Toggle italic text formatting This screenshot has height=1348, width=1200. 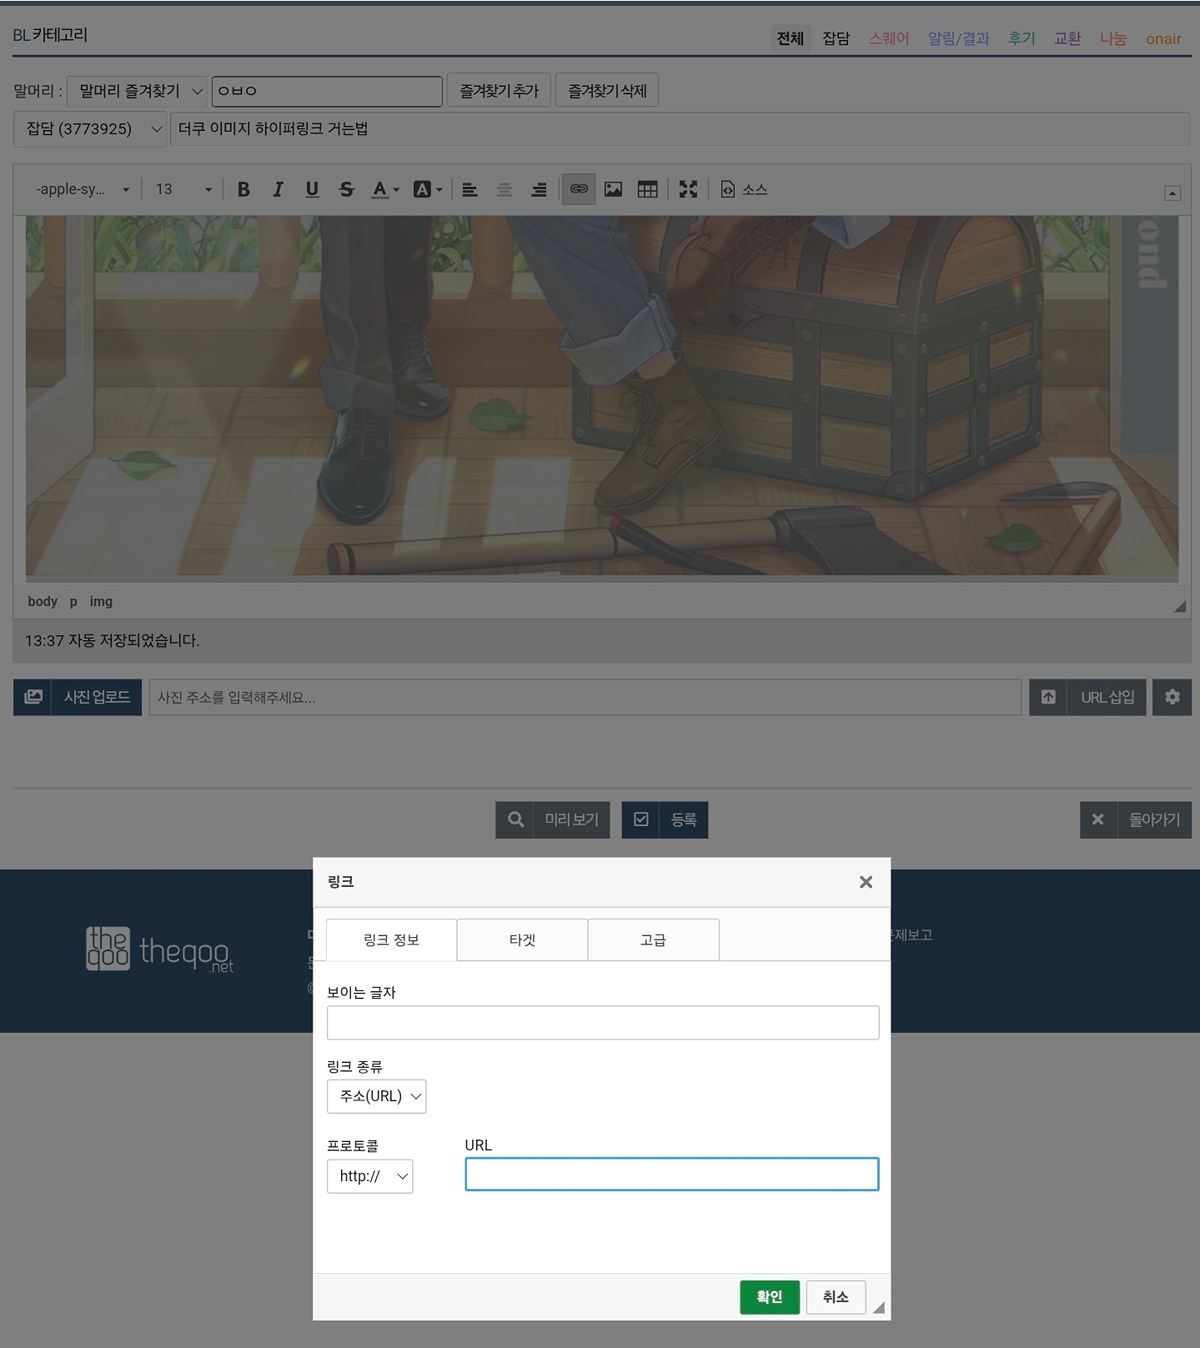click(278, 189)
